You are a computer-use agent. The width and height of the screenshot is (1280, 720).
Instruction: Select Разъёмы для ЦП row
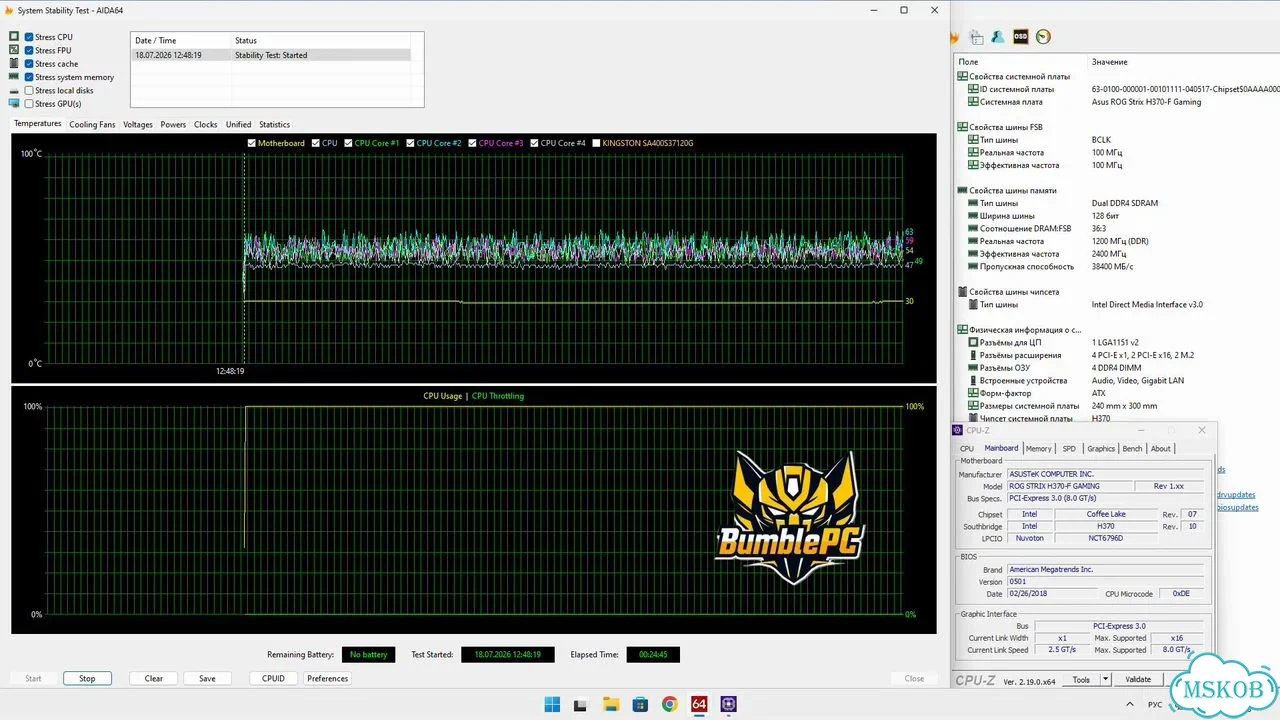[1118, 343]
